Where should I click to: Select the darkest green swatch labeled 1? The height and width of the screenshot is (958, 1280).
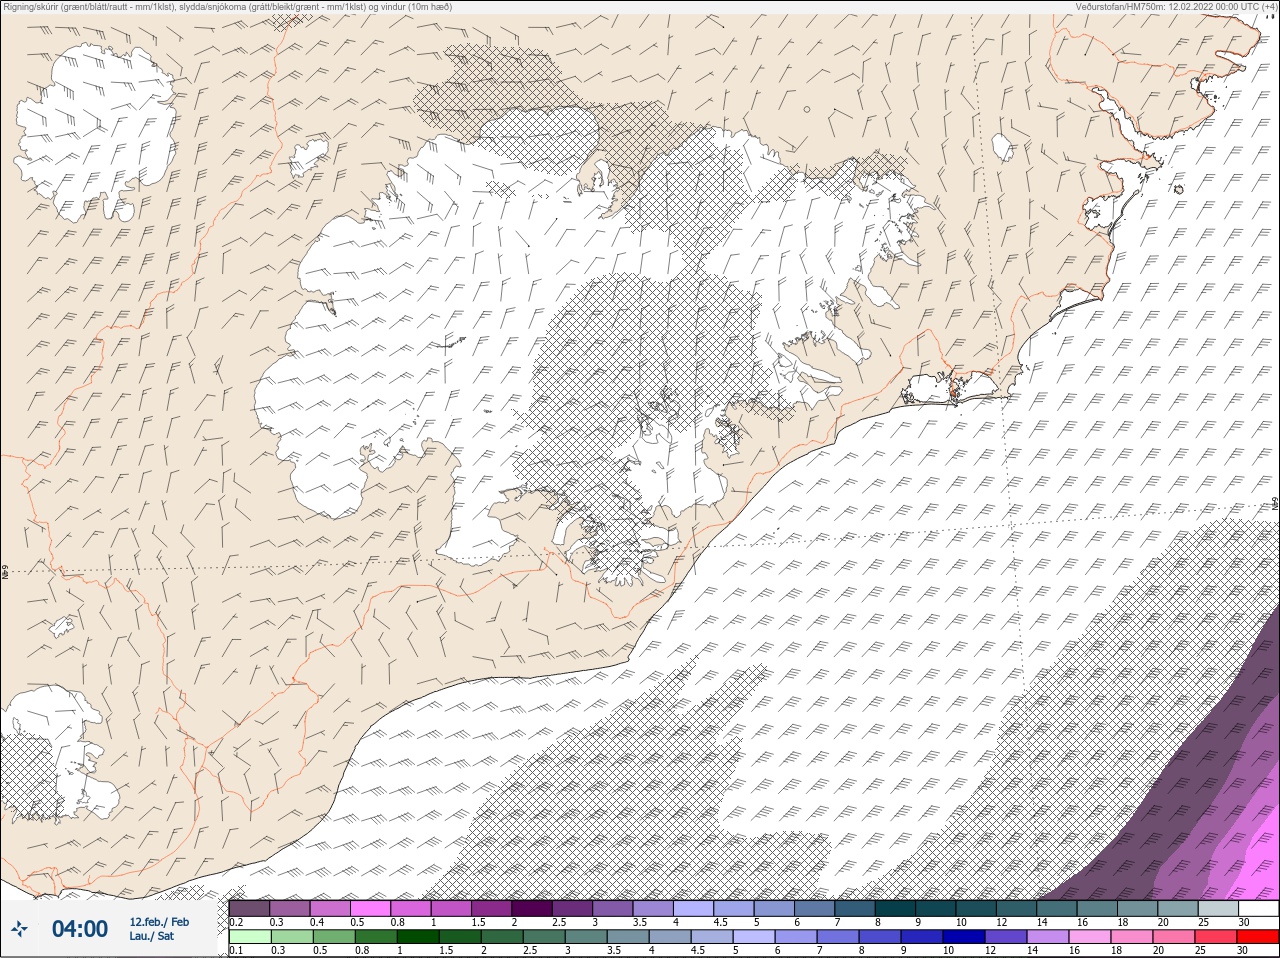[417, 937]
